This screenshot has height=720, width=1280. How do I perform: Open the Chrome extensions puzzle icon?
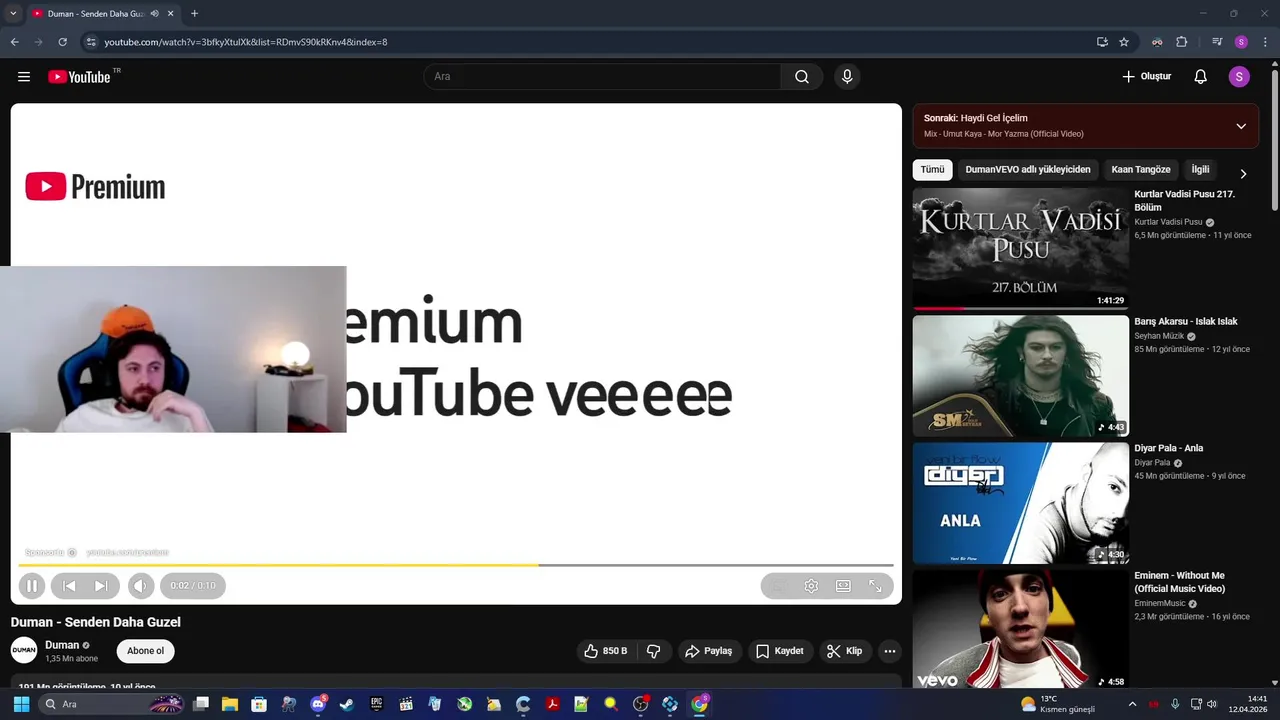coord(1181,42)
